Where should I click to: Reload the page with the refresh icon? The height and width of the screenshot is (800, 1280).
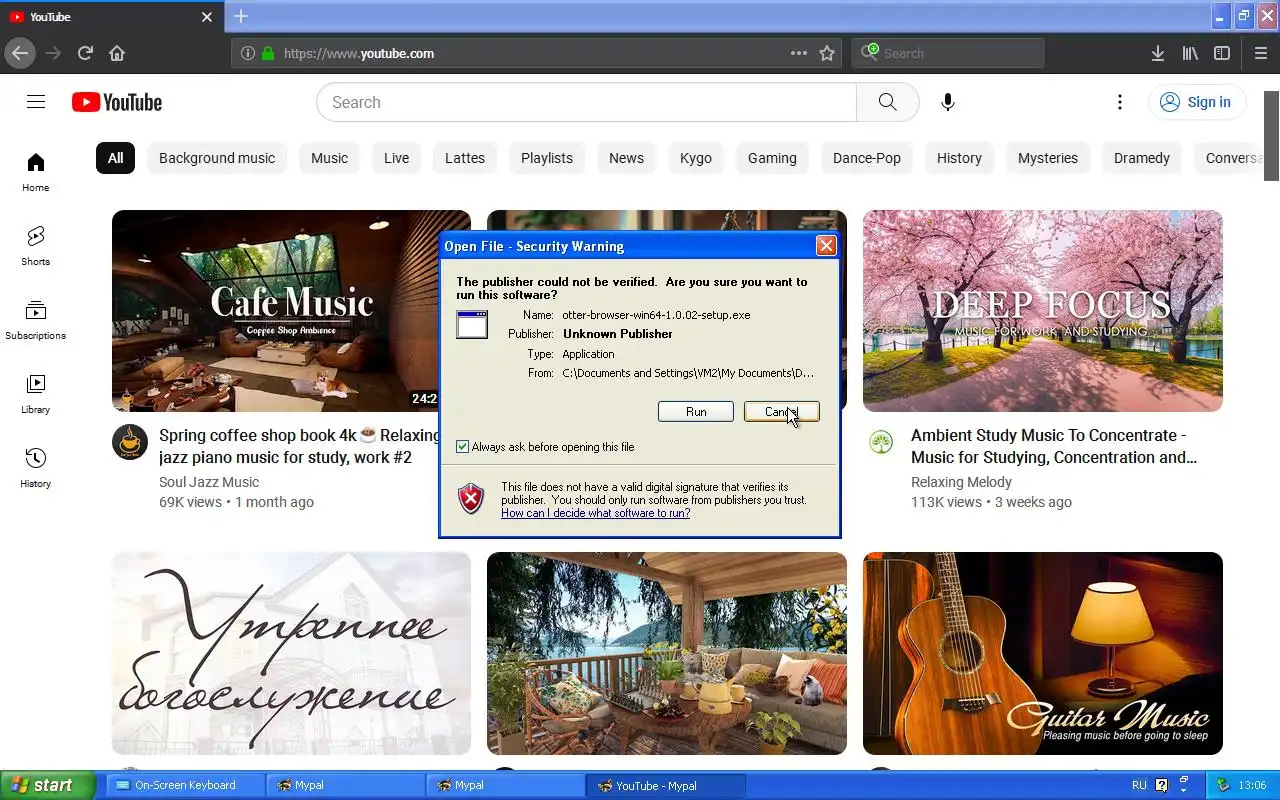point(85,53)
